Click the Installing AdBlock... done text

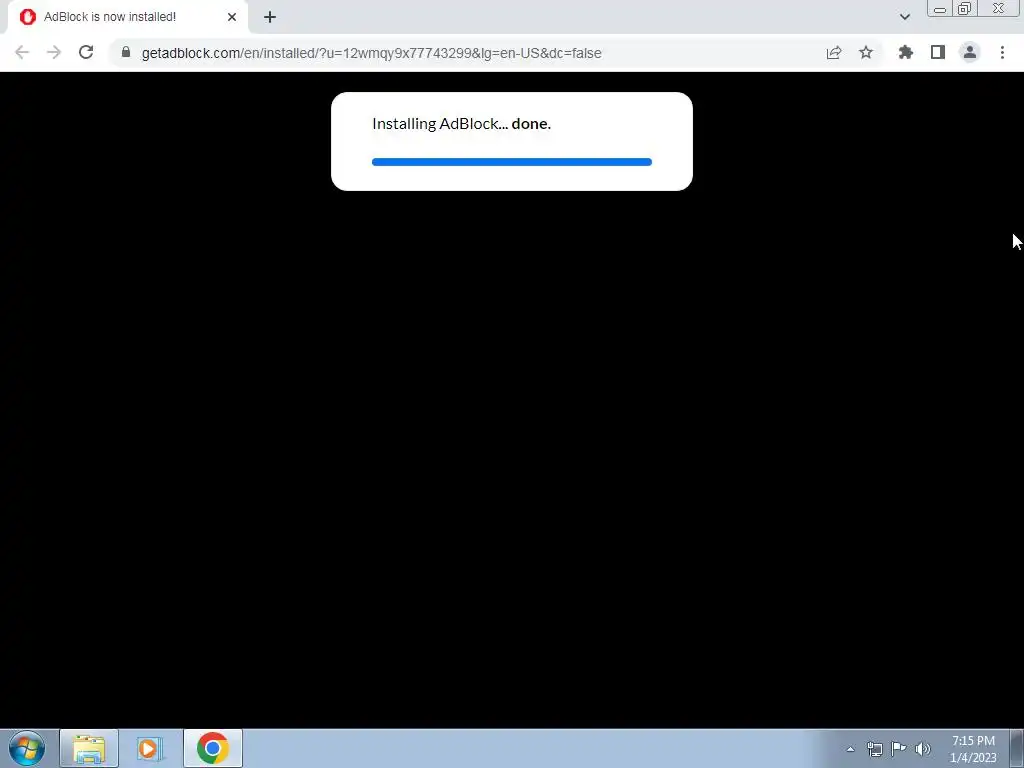tap(461, 123)
